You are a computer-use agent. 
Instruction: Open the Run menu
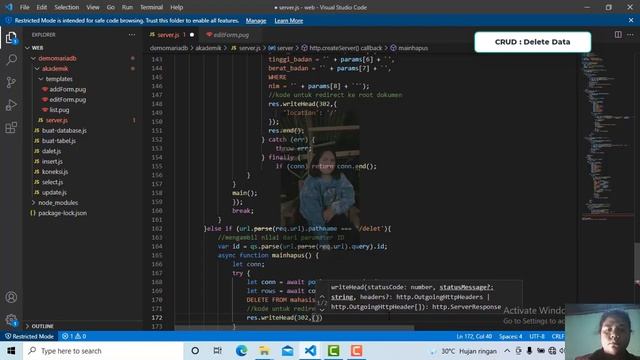click(127, 7)
